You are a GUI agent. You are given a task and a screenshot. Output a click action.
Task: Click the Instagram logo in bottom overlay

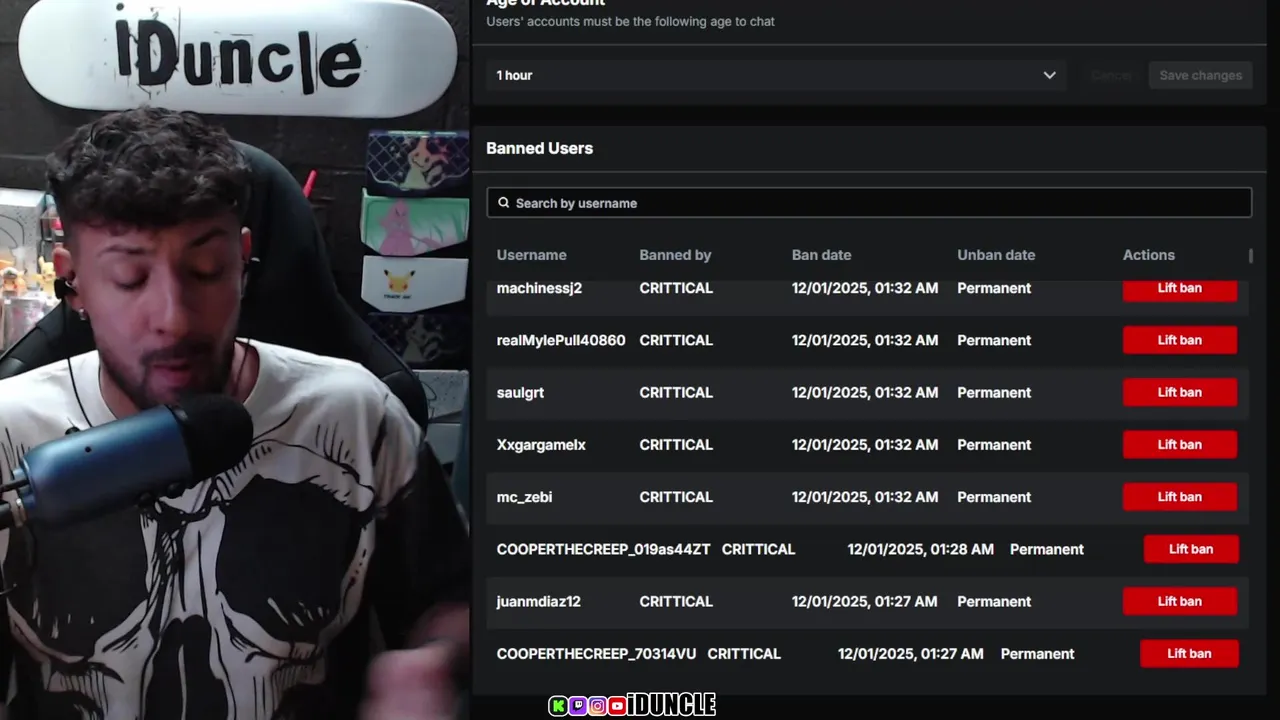coord(597,706)
